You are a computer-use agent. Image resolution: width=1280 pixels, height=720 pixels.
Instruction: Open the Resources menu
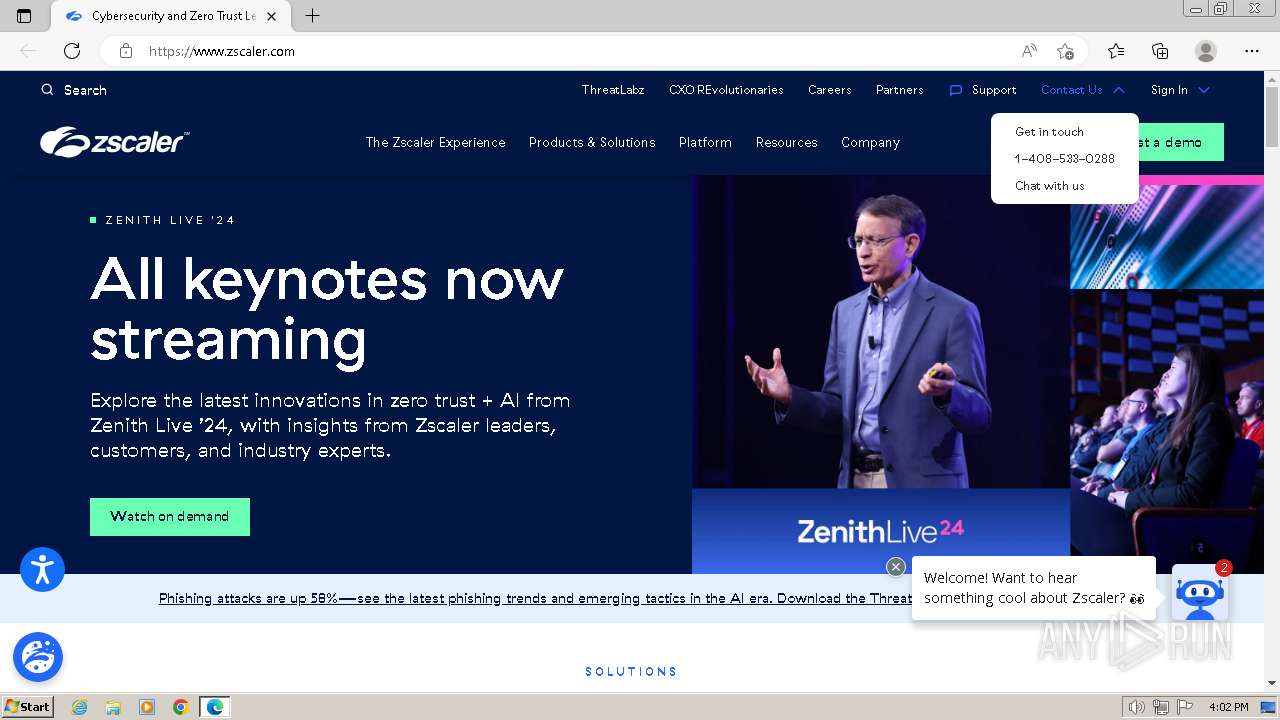(786, 142)
